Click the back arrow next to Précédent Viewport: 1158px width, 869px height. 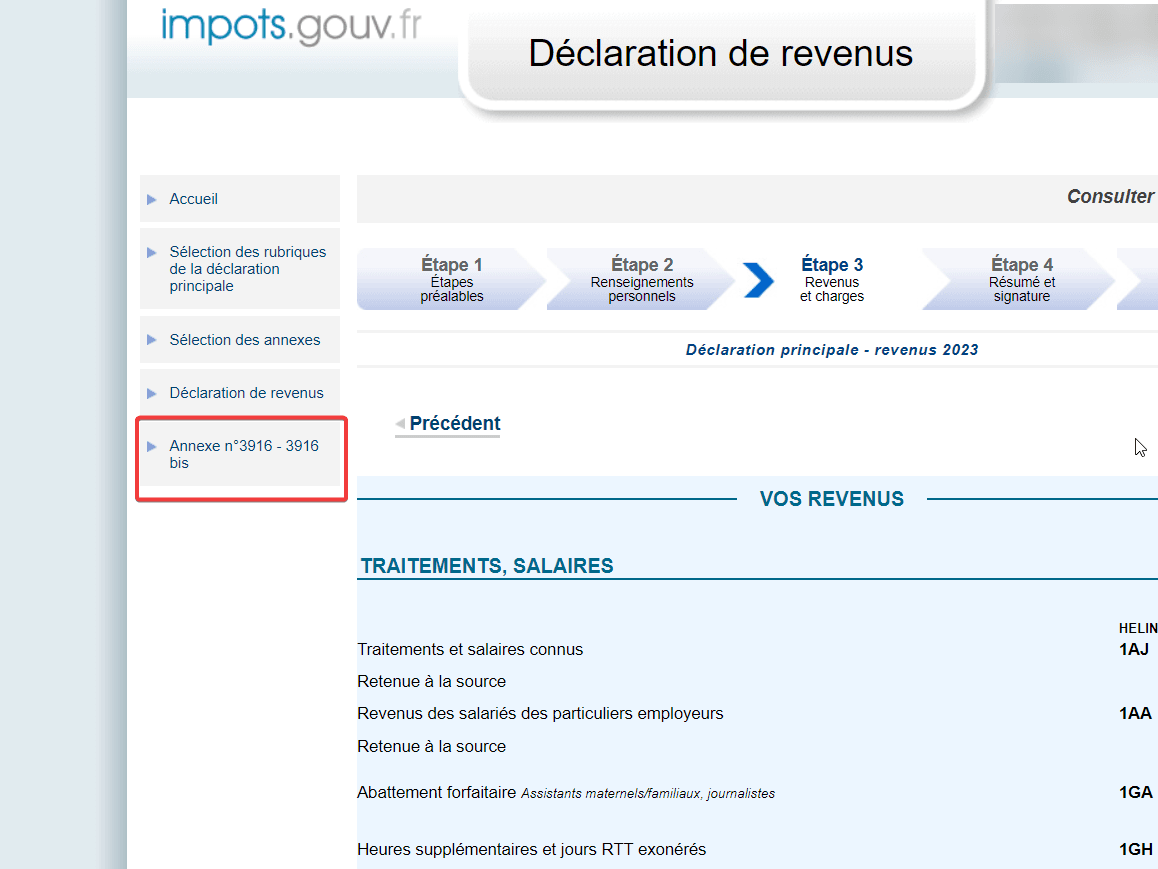(x=401, y=423)
